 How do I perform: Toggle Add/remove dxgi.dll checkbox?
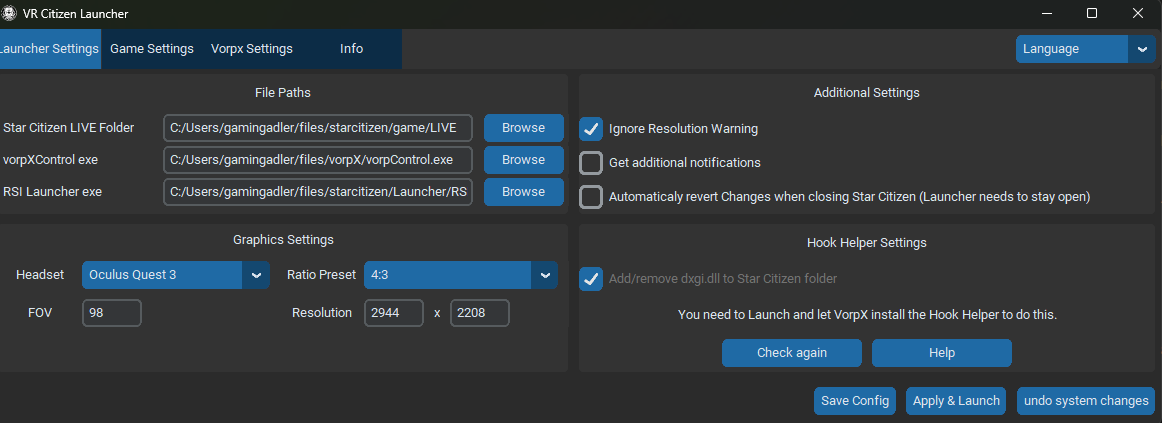(591, 279)
